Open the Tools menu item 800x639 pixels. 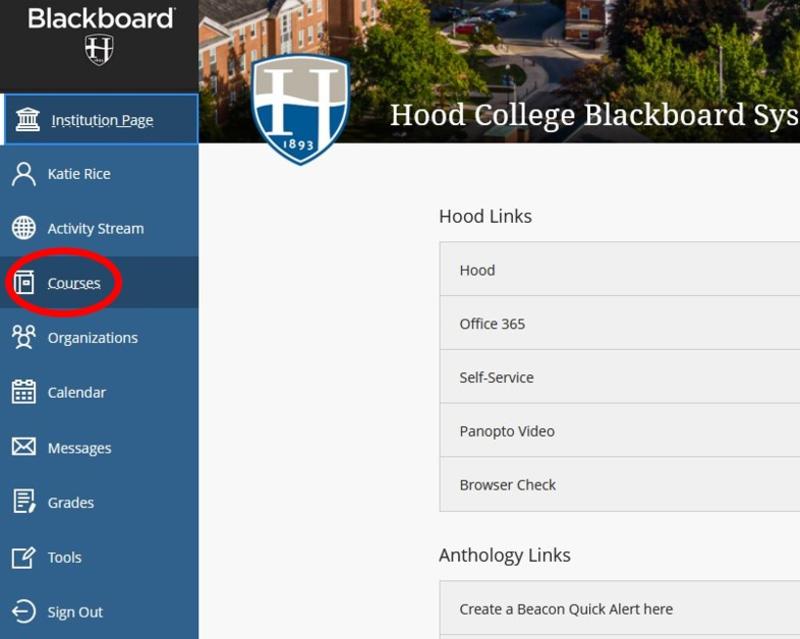click(99, 557)
